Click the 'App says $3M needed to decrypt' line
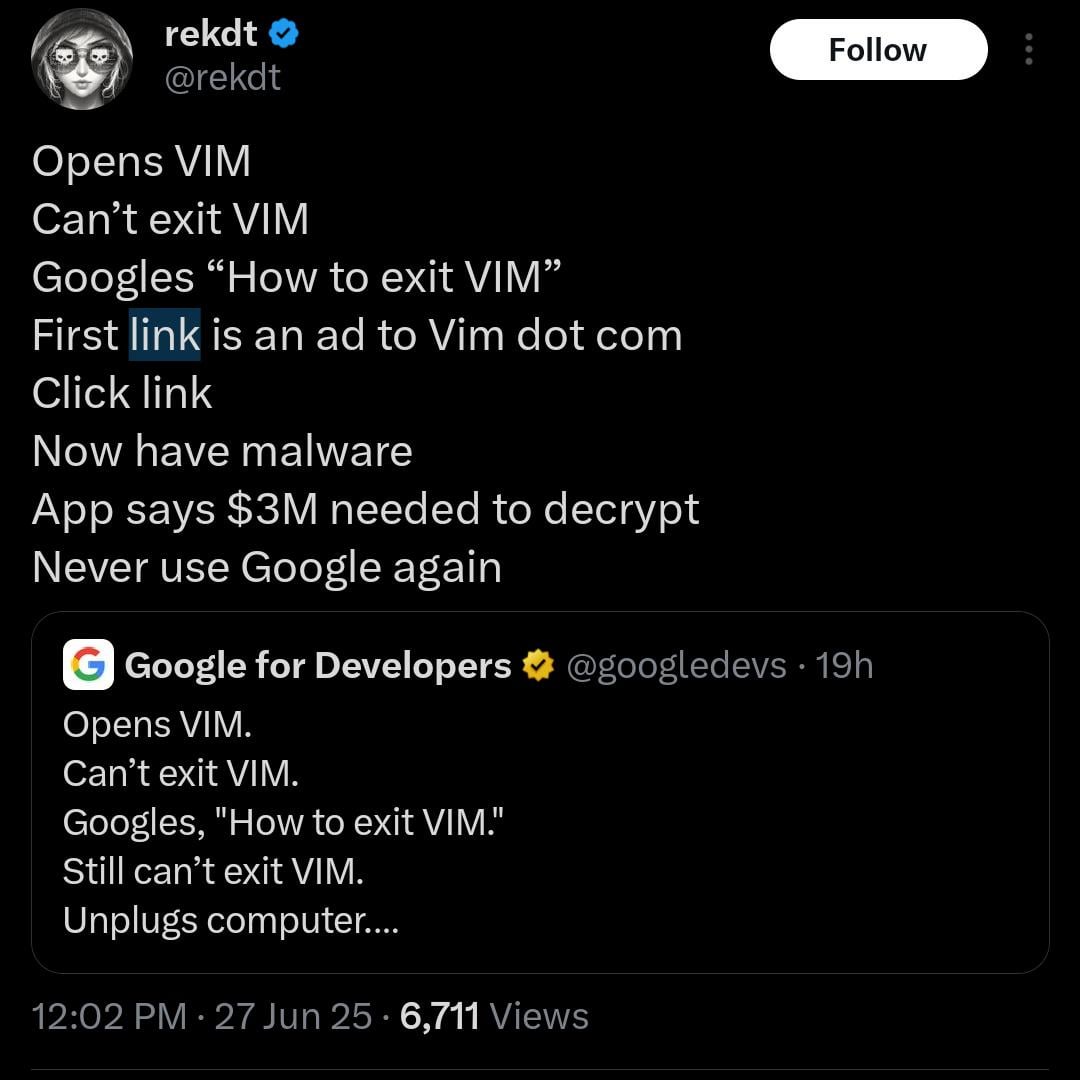 point(366,510)
